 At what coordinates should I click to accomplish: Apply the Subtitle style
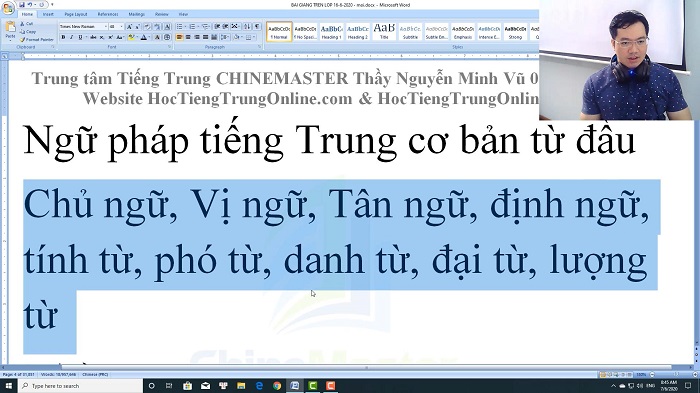(410, 32)
